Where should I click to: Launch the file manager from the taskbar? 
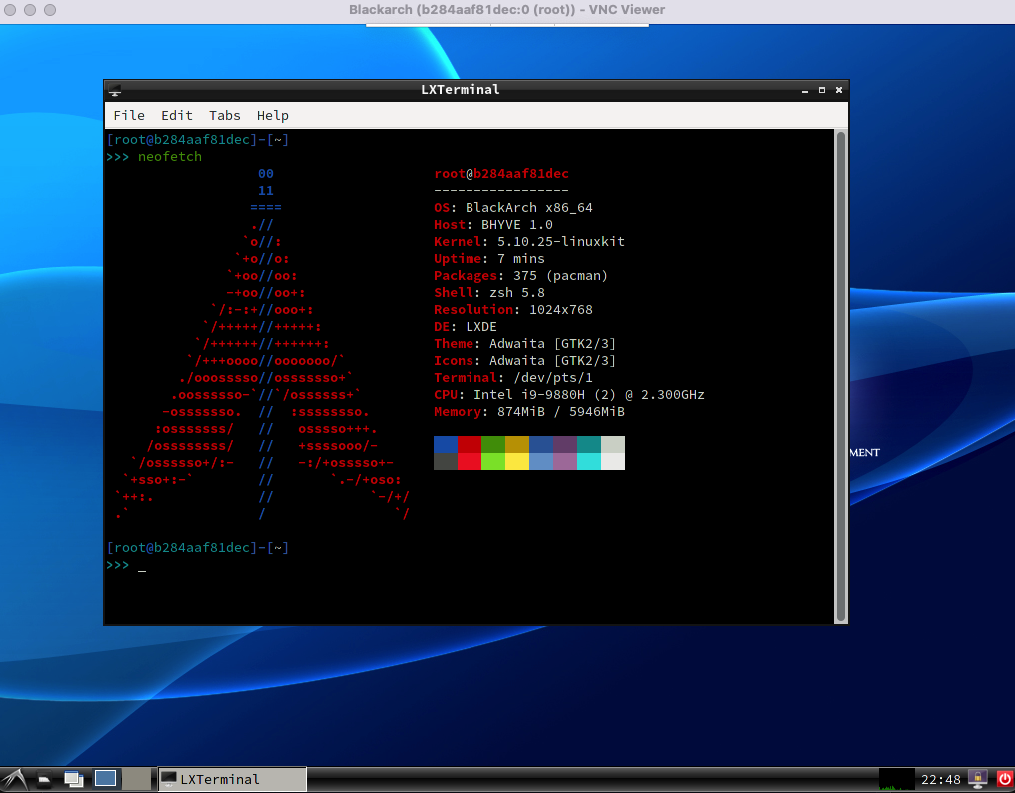[44, 779]
